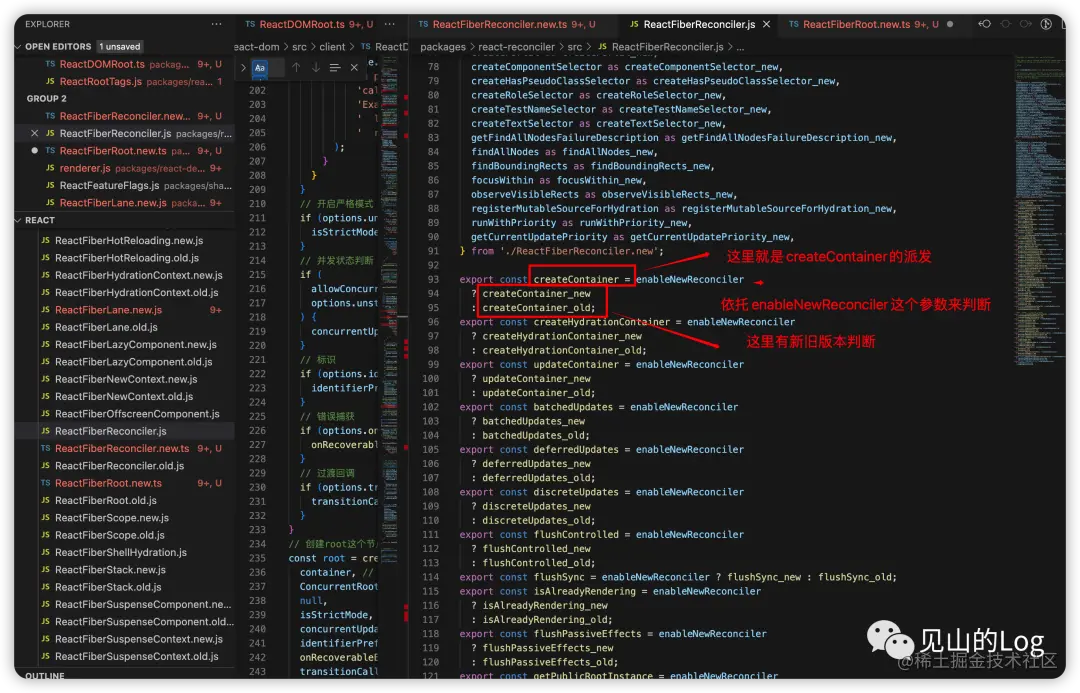Click the packages breadcrumb
Image resolution: width=1080 pixels, height=693 pixels.
pos(443,47)
